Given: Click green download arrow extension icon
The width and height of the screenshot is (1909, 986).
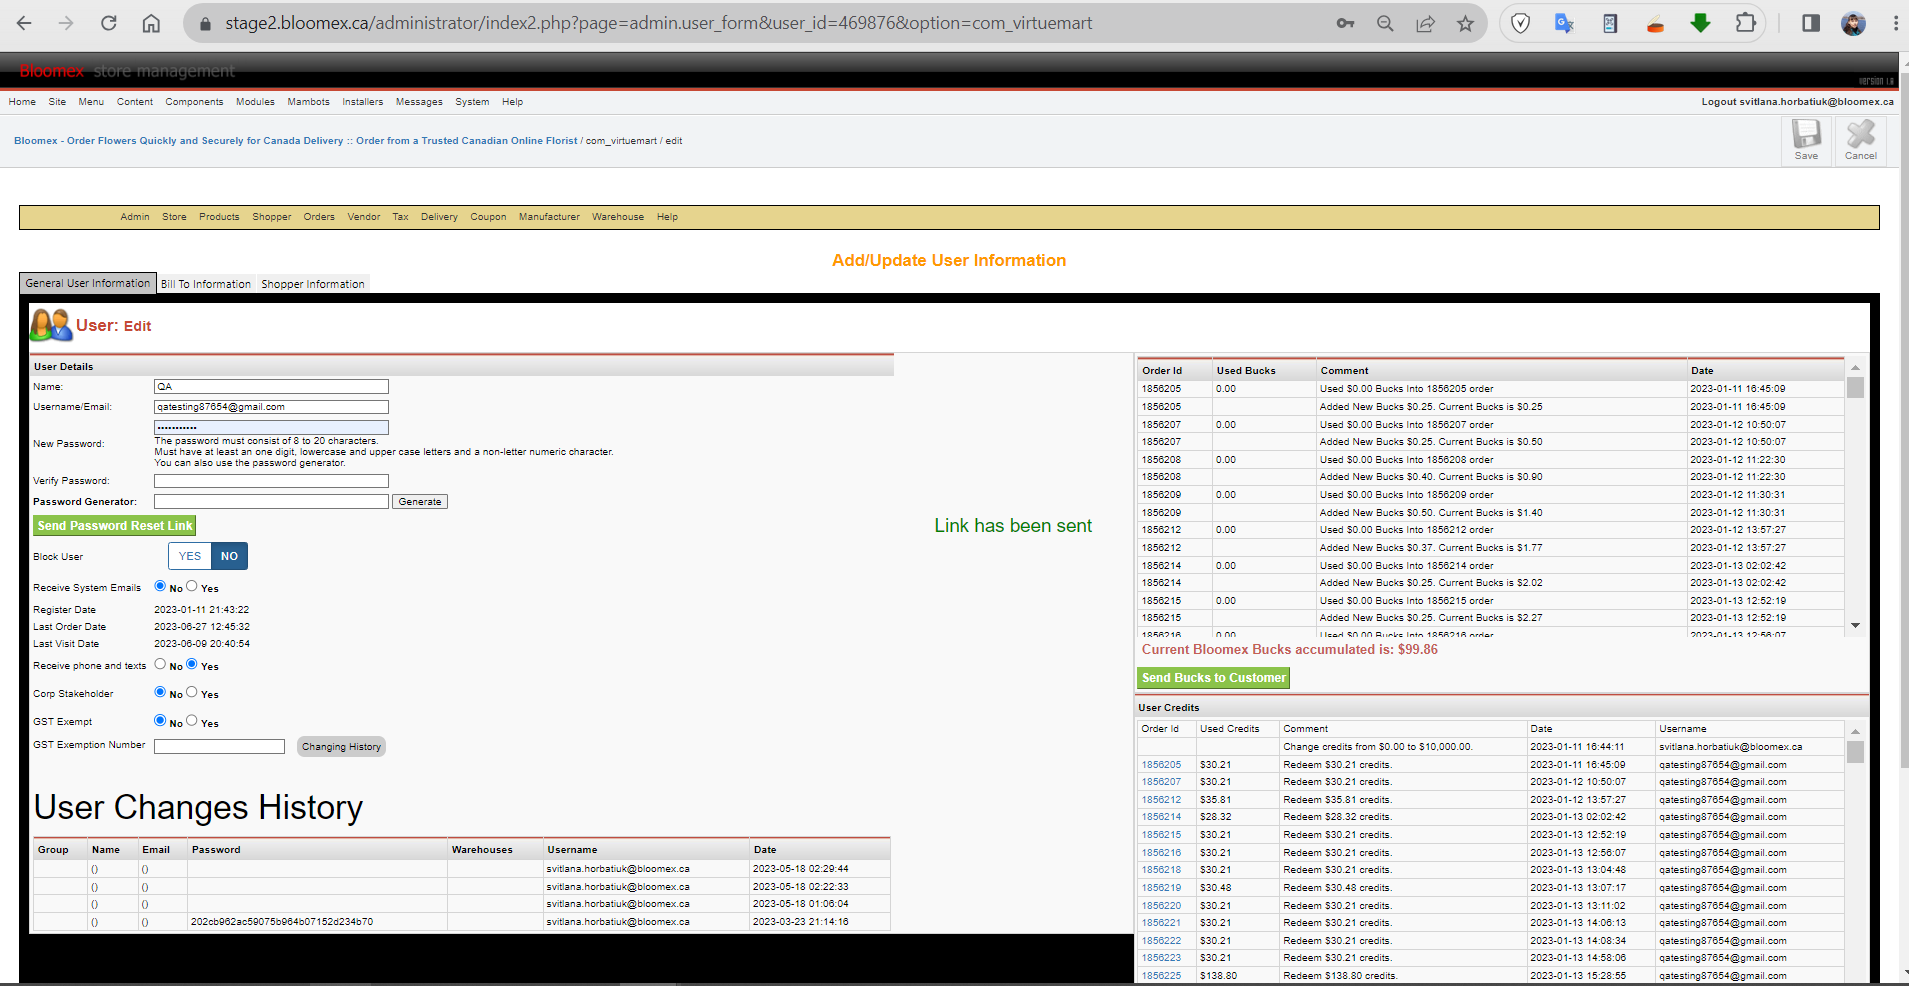Looking at the screenshot, I should pyautogui.click(x=1700, y=23).
